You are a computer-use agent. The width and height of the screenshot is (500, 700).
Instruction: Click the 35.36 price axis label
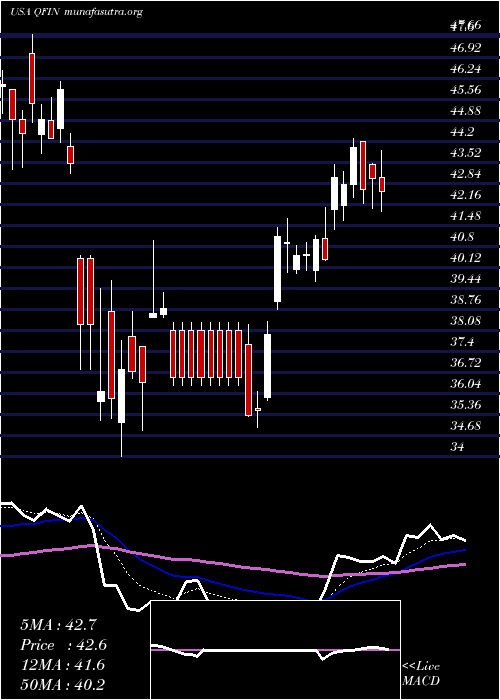point(466,404)
